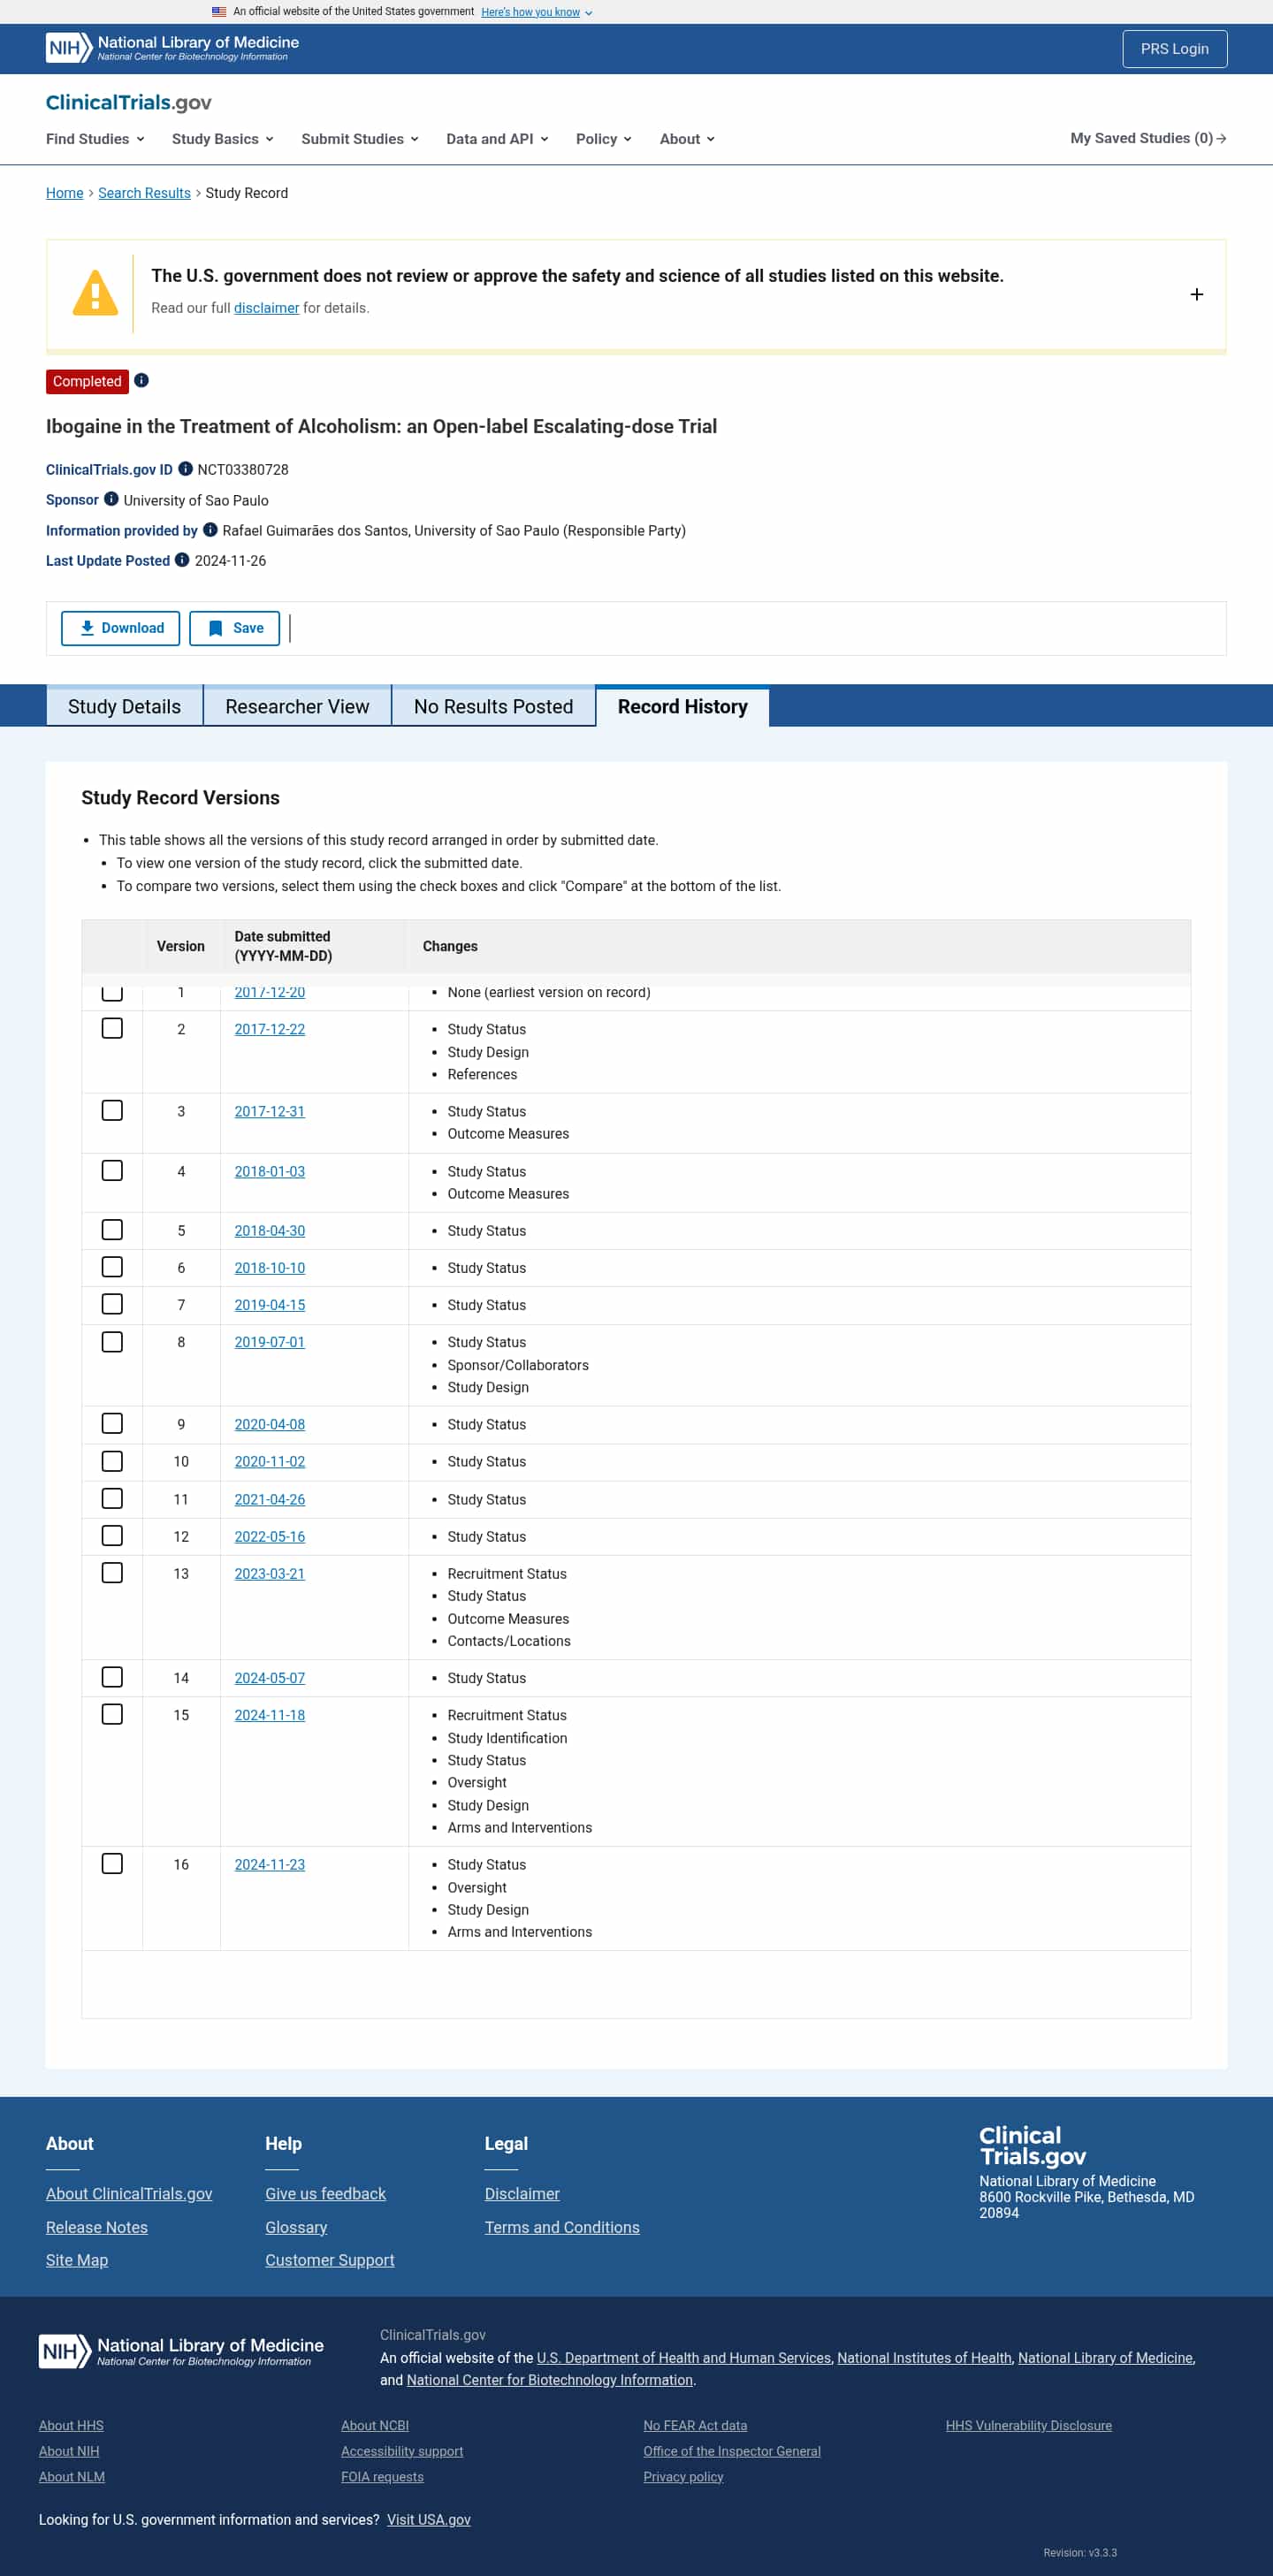Screen dimensions: 1273x2576
Task: Expand the 'Here's how you know' disclosure
Action: tap(536, 12)
